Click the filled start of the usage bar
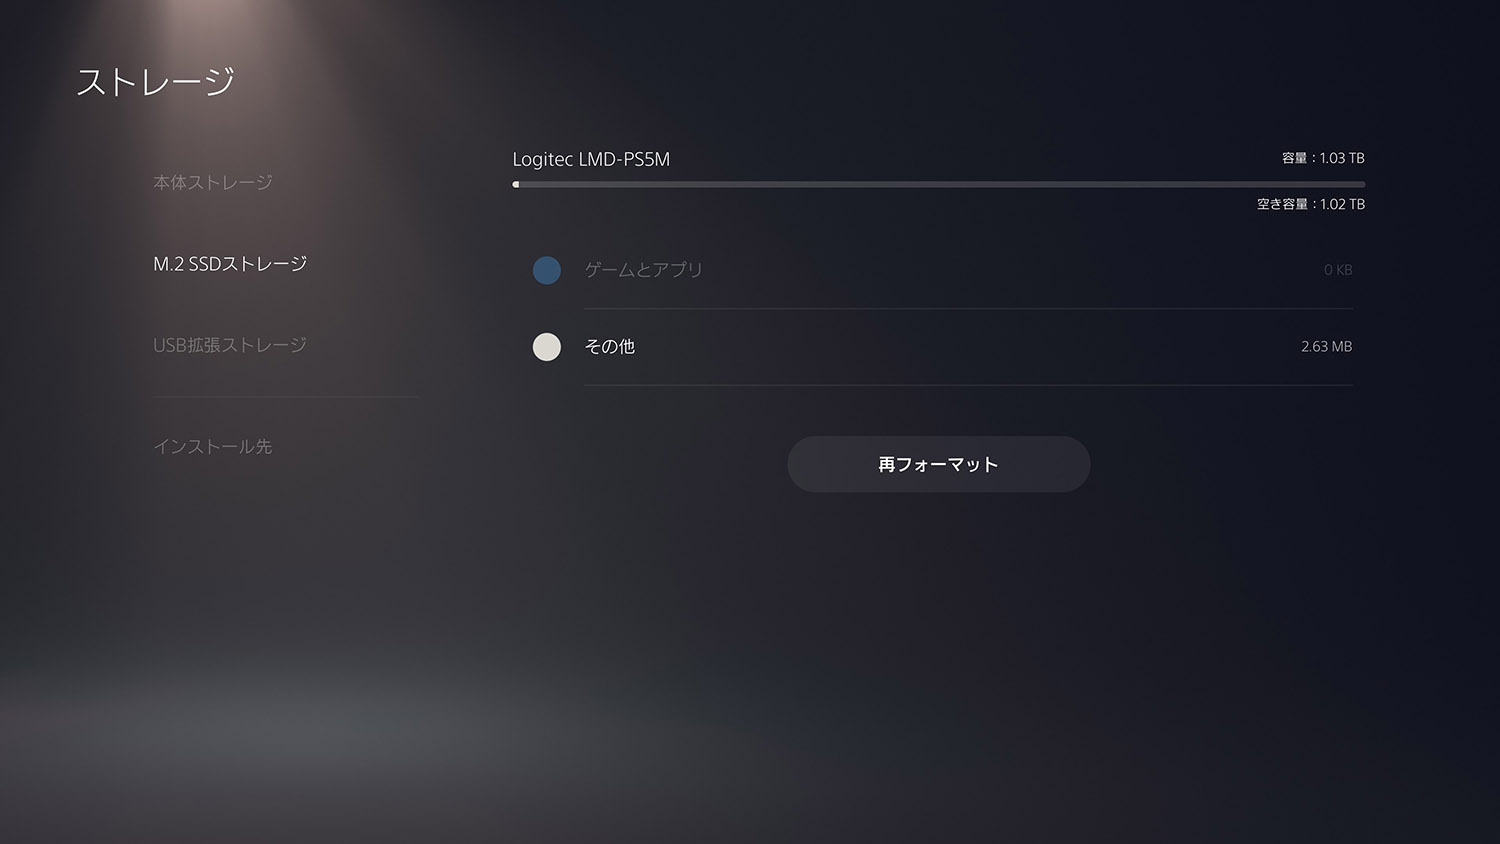 coord(516,184)
